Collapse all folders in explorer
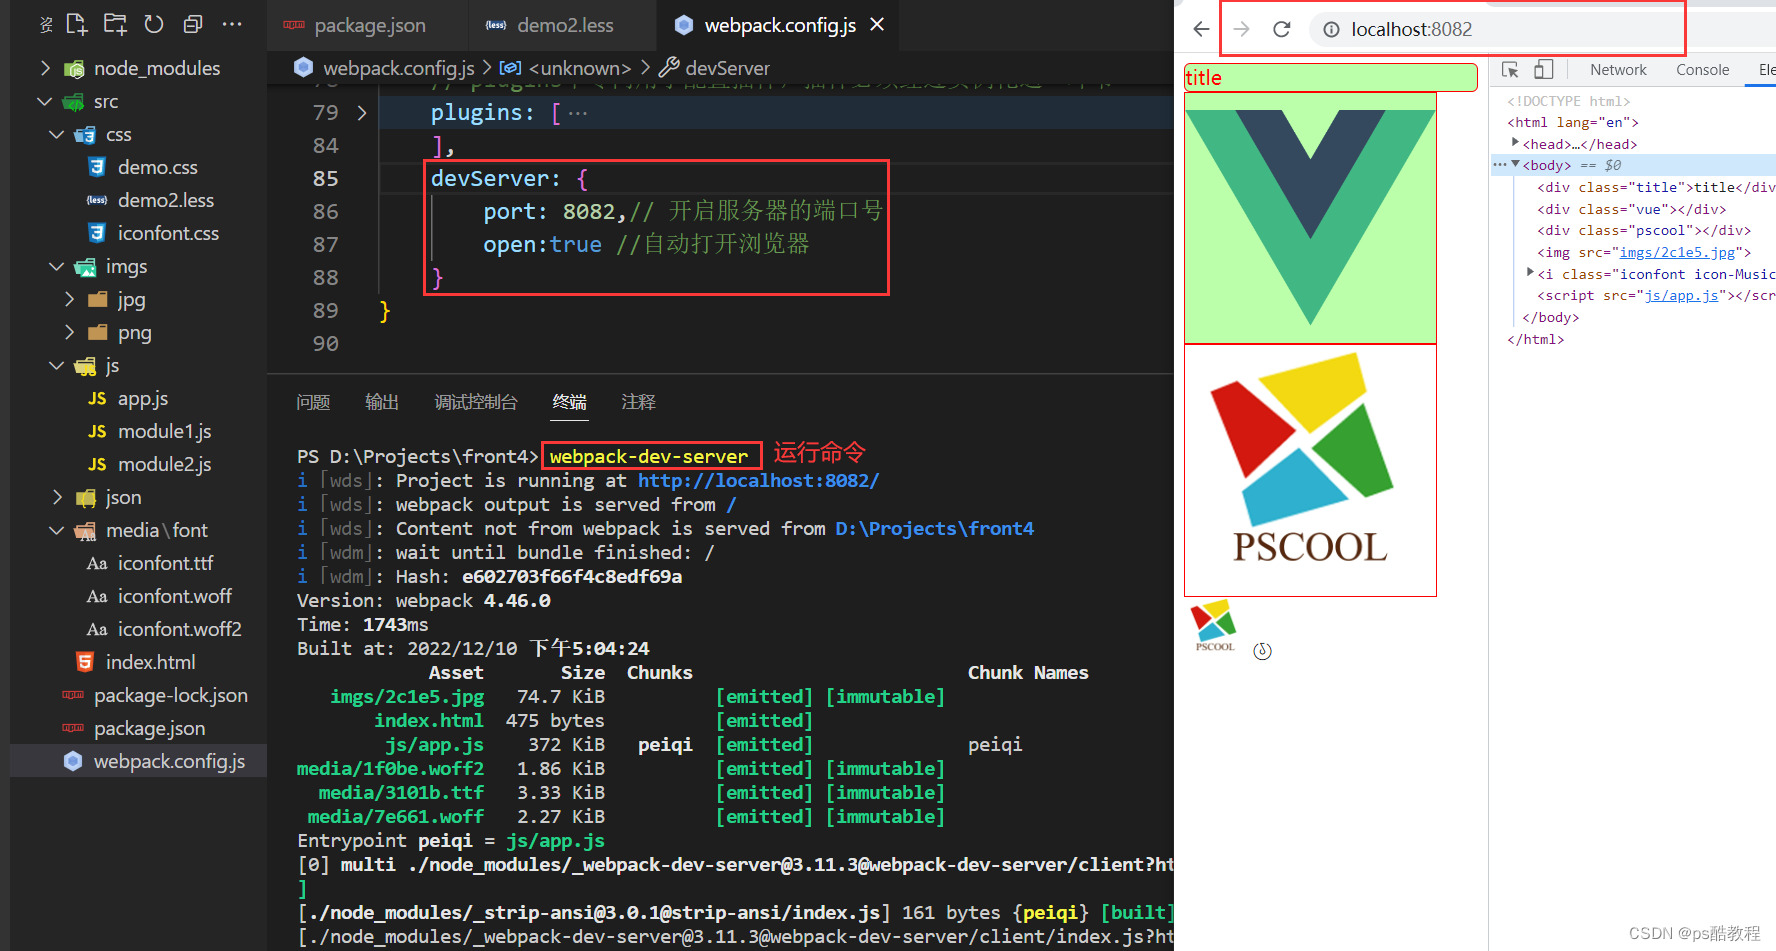 (193, 24)
